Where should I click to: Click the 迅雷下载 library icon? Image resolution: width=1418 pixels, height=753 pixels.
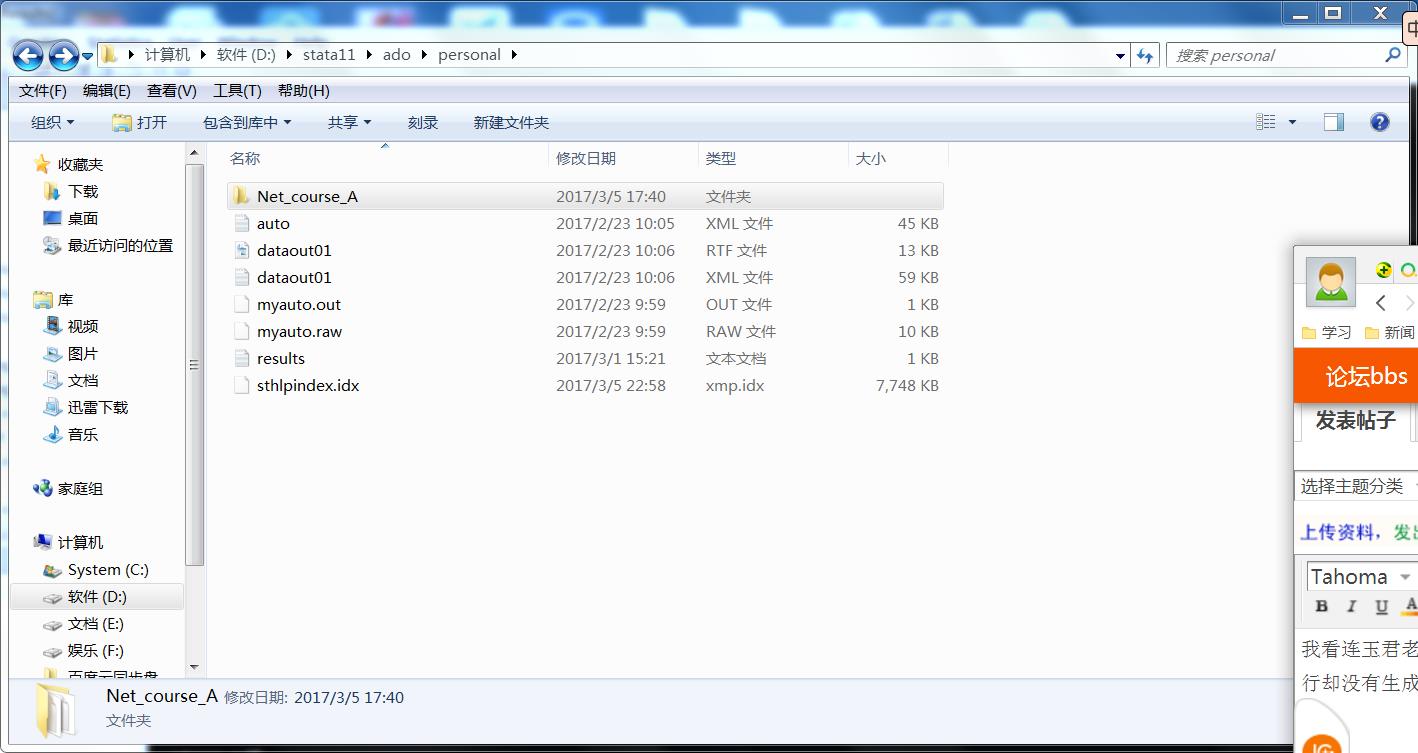[52, 407]
